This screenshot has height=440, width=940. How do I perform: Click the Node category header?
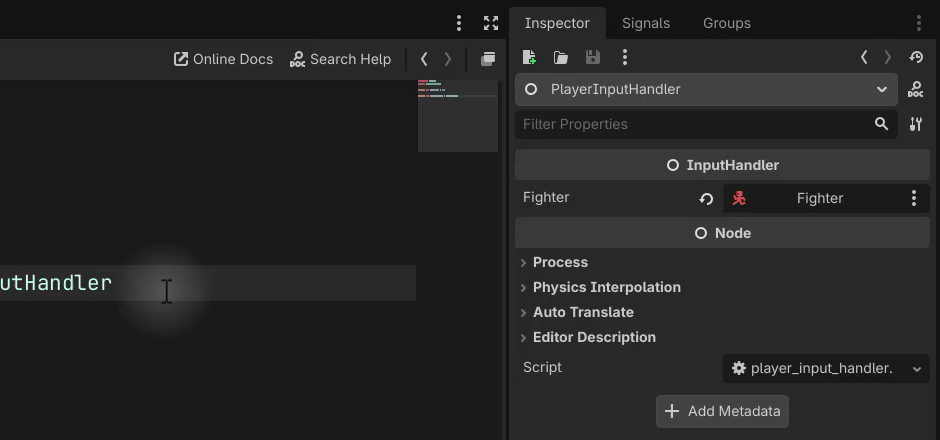coord(722,233)
